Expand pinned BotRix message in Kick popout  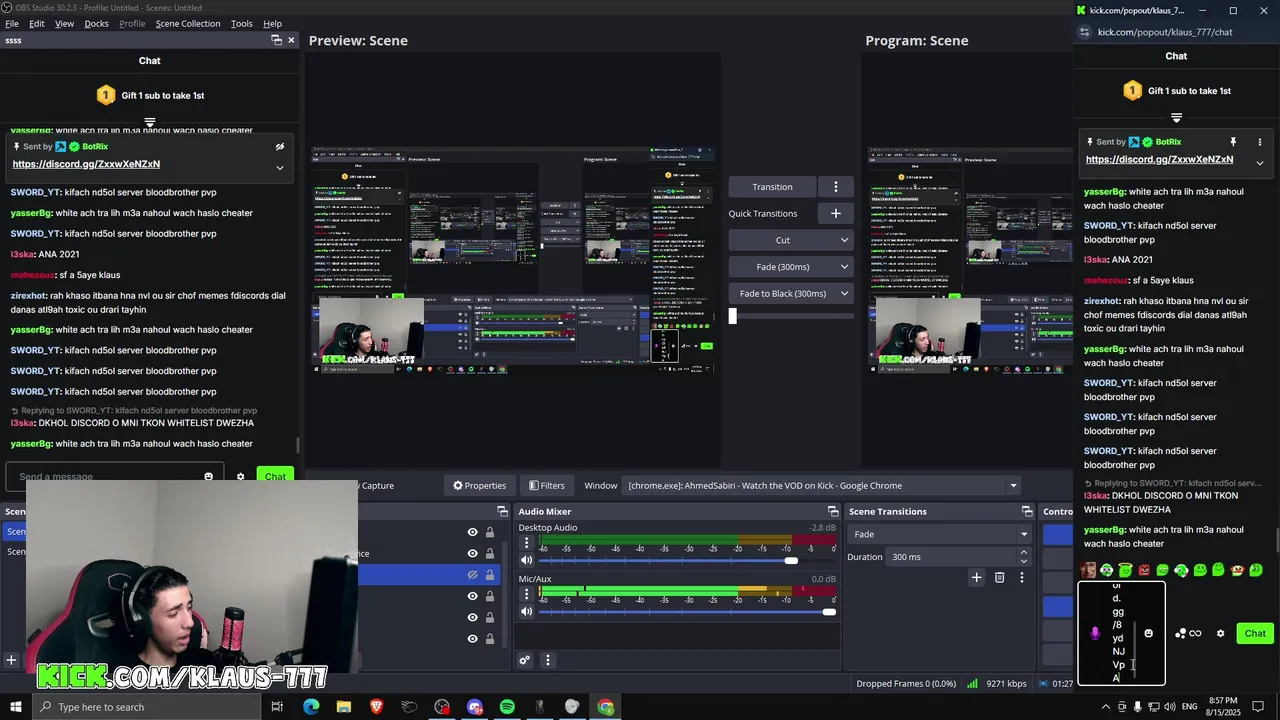coord(1259,162)
